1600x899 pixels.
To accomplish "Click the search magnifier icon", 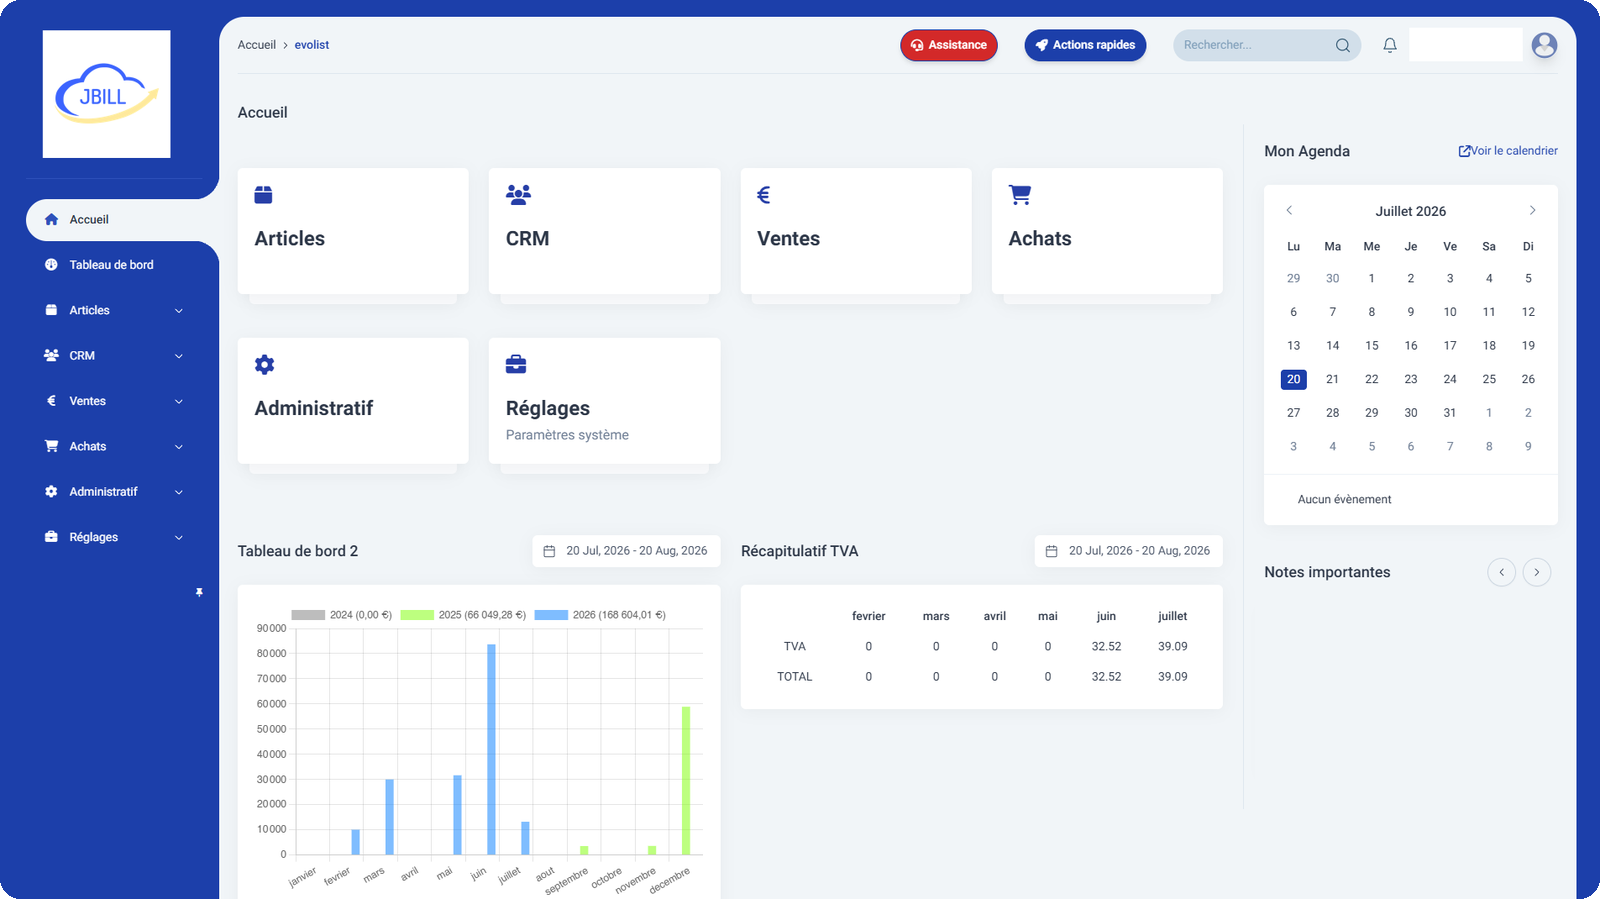I will click(1343, 45).
